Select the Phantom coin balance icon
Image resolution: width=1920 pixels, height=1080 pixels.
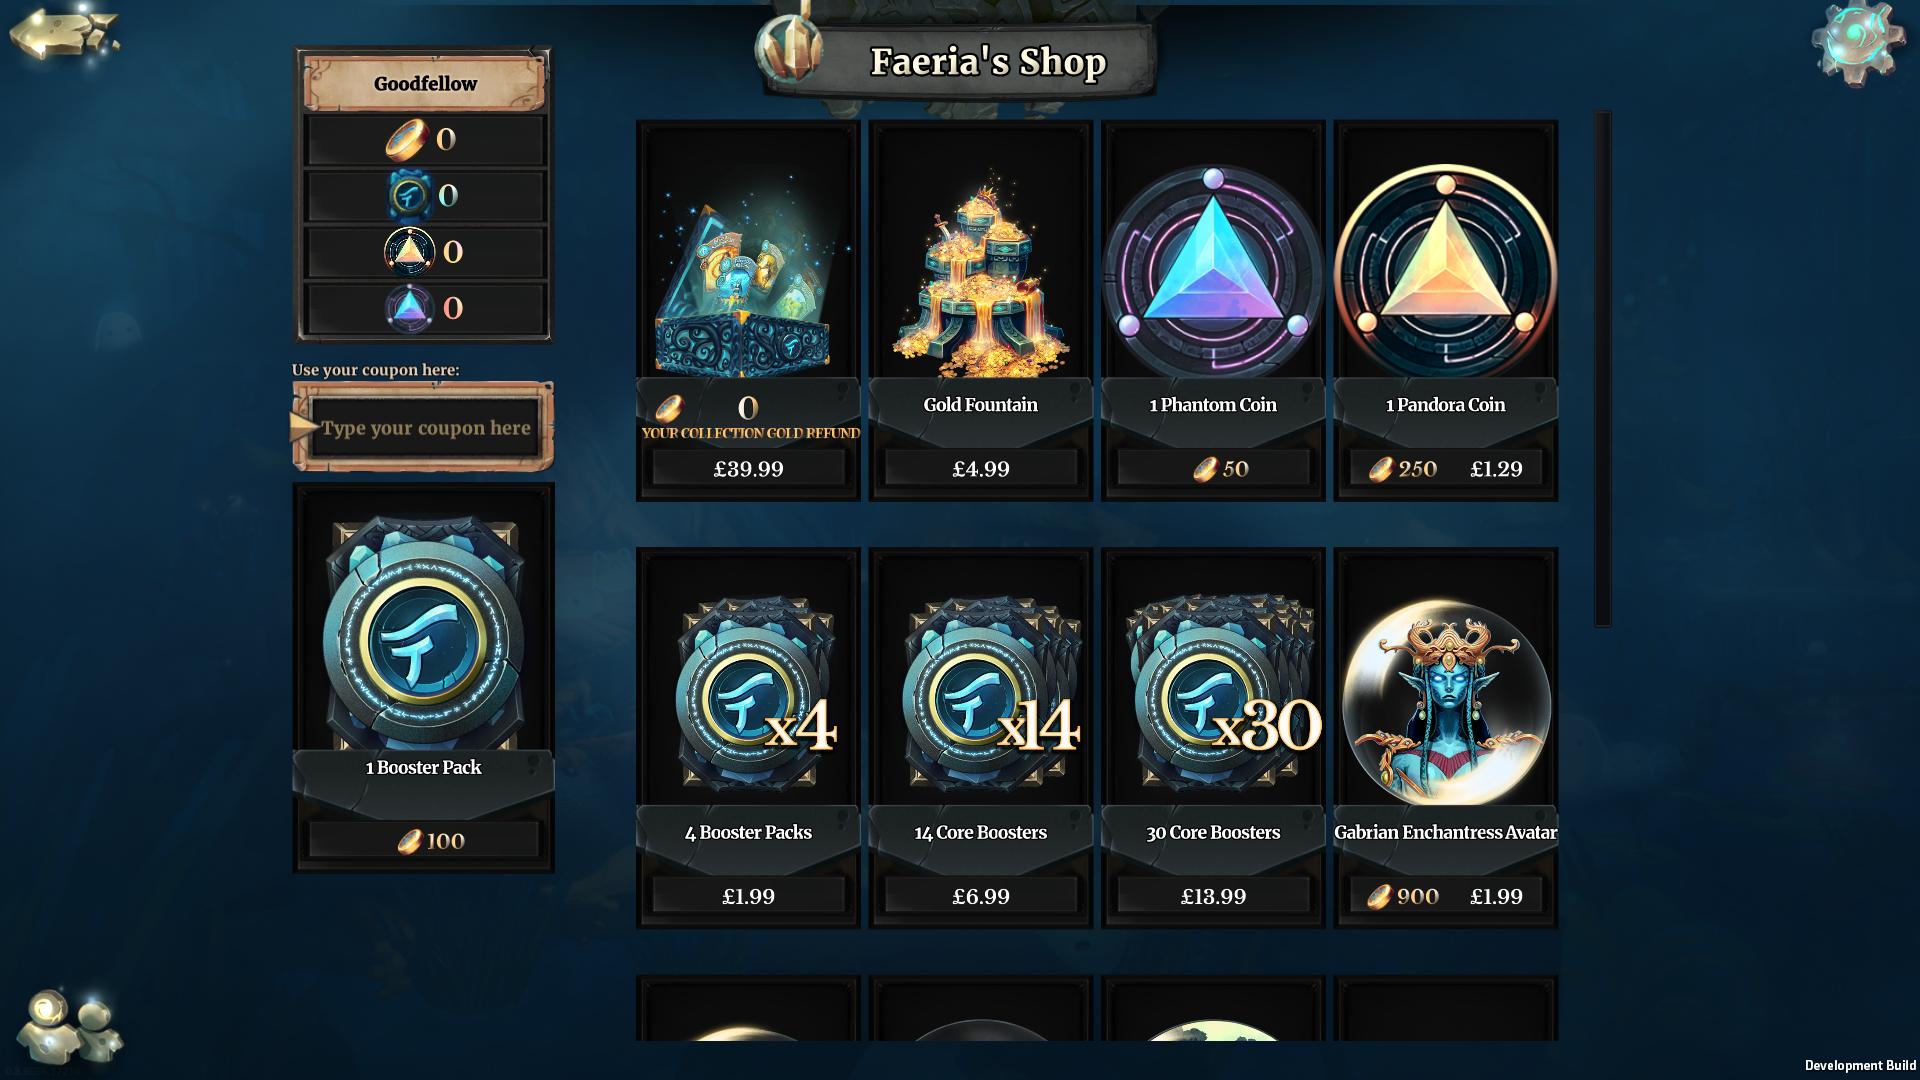[x=409, y=308]
